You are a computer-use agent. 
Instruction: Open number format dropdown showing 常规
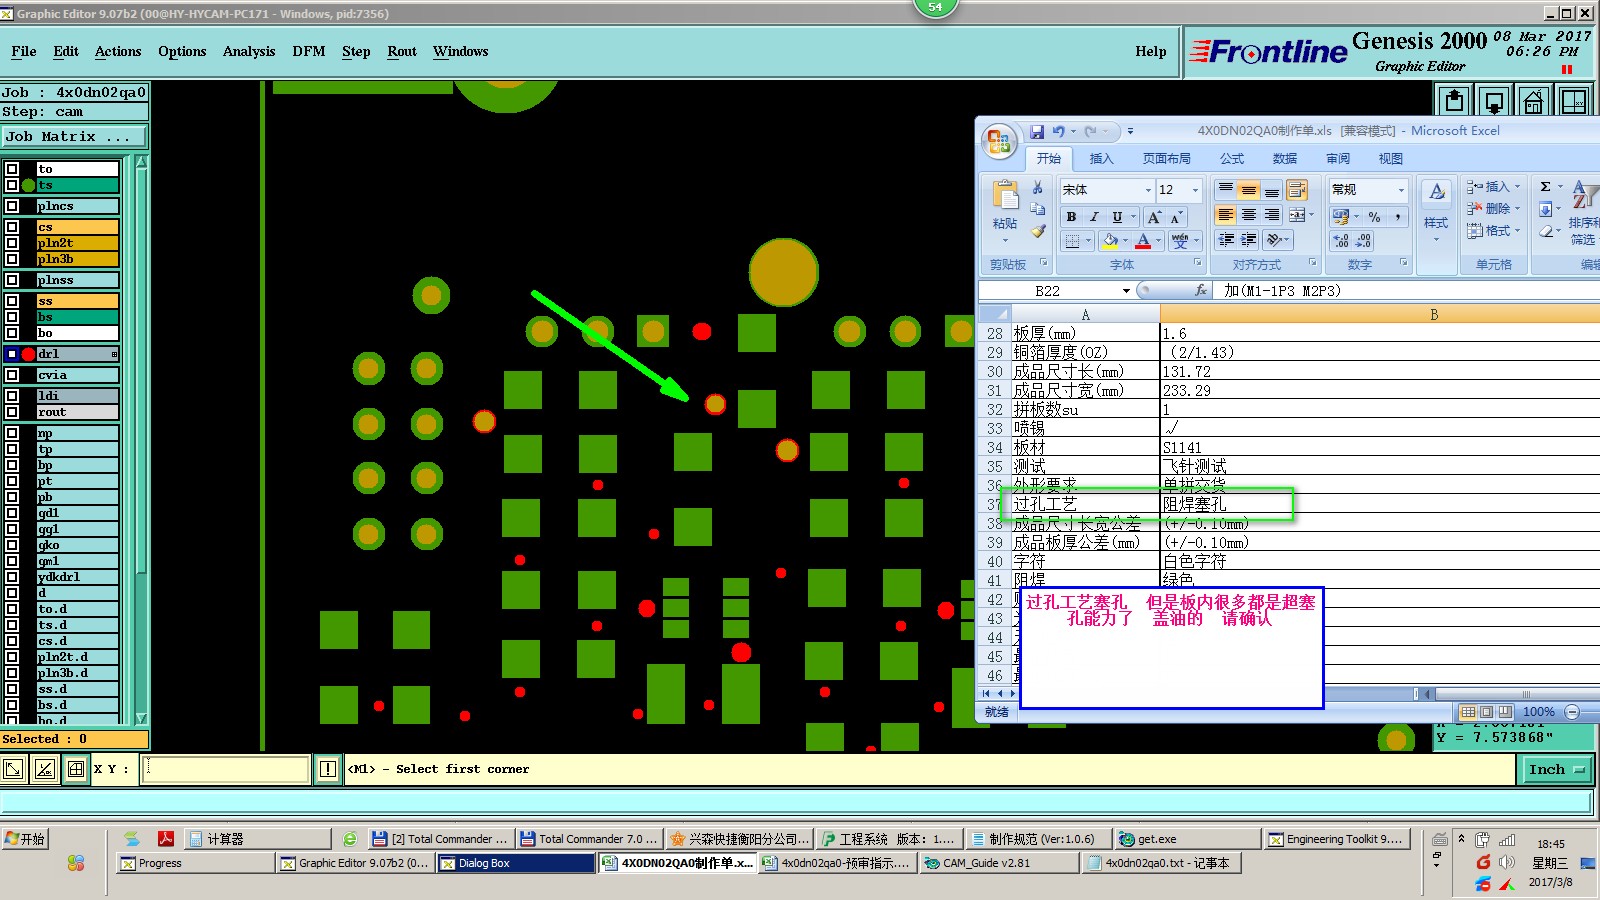click(x=1401, y=190)
